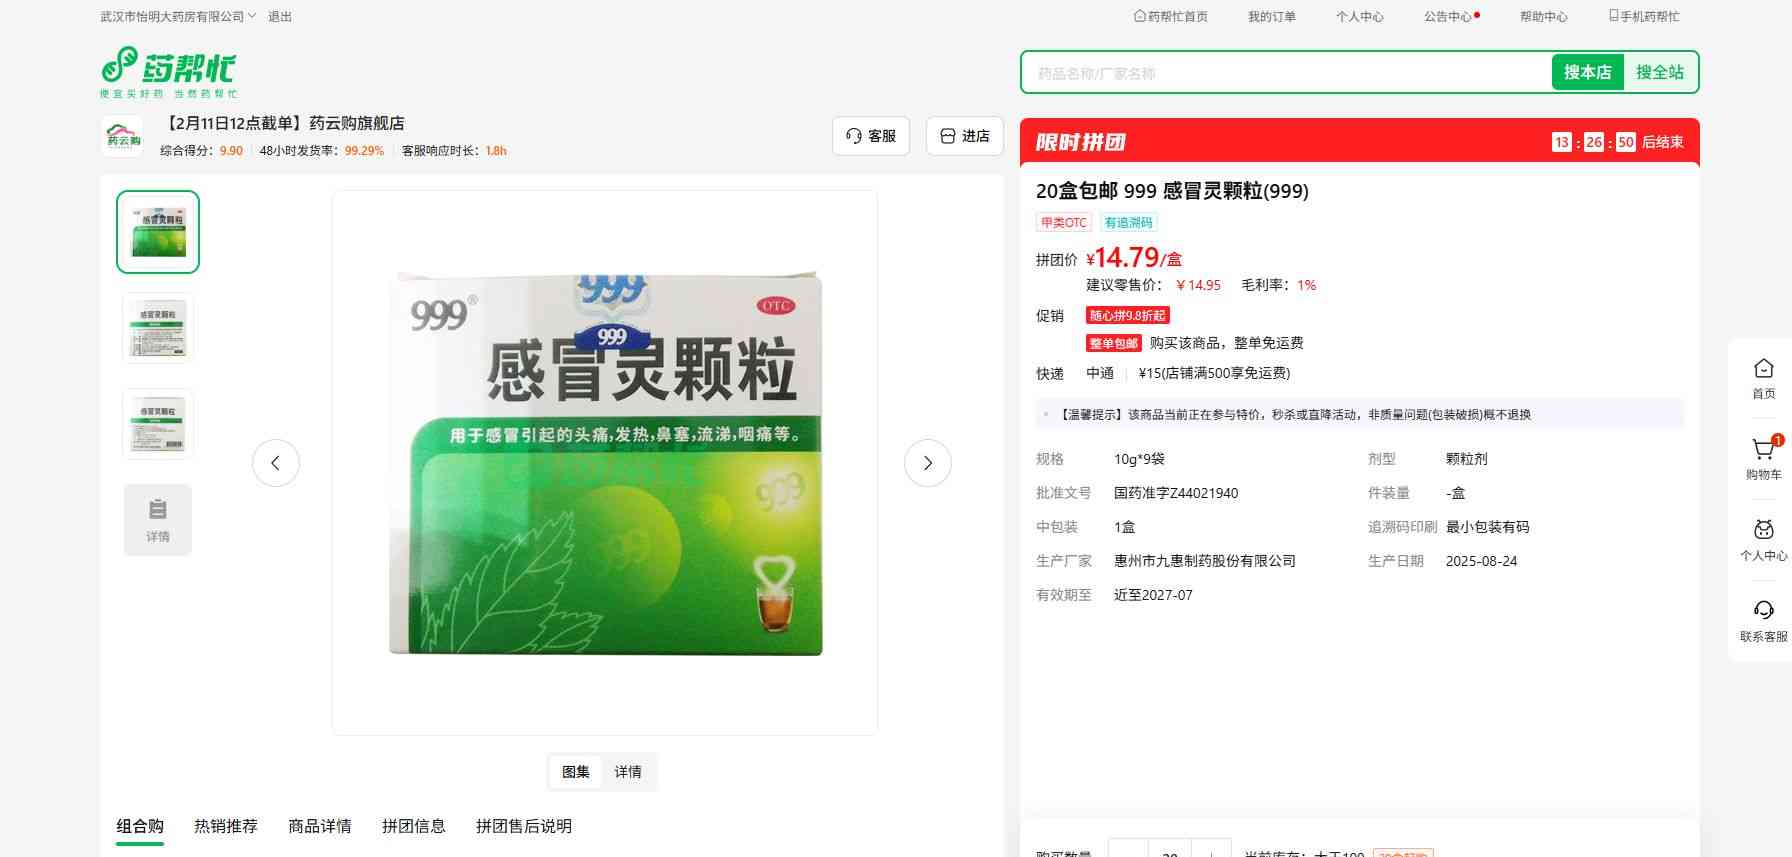Open 个人中心 from the right sidebar
Screen dimensions: 1792x857
coord(1763,539)
